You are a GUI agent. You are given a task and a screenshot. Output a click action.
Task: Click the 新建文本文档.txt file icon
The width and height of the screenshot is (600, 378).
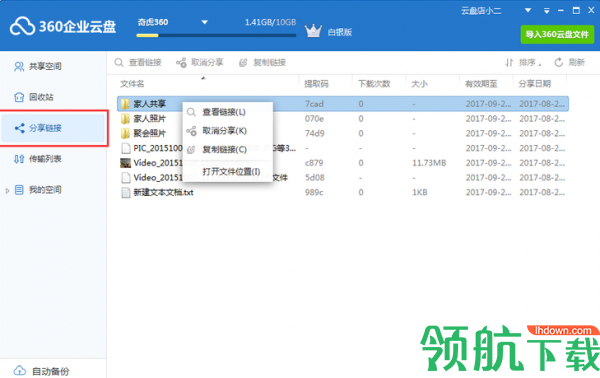(x=125, y=192)
